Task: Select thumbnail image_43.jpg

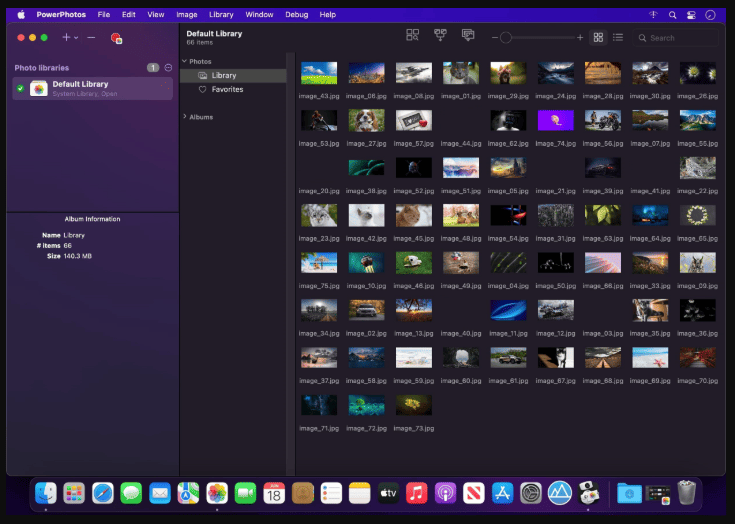Action: click(319, 73)
